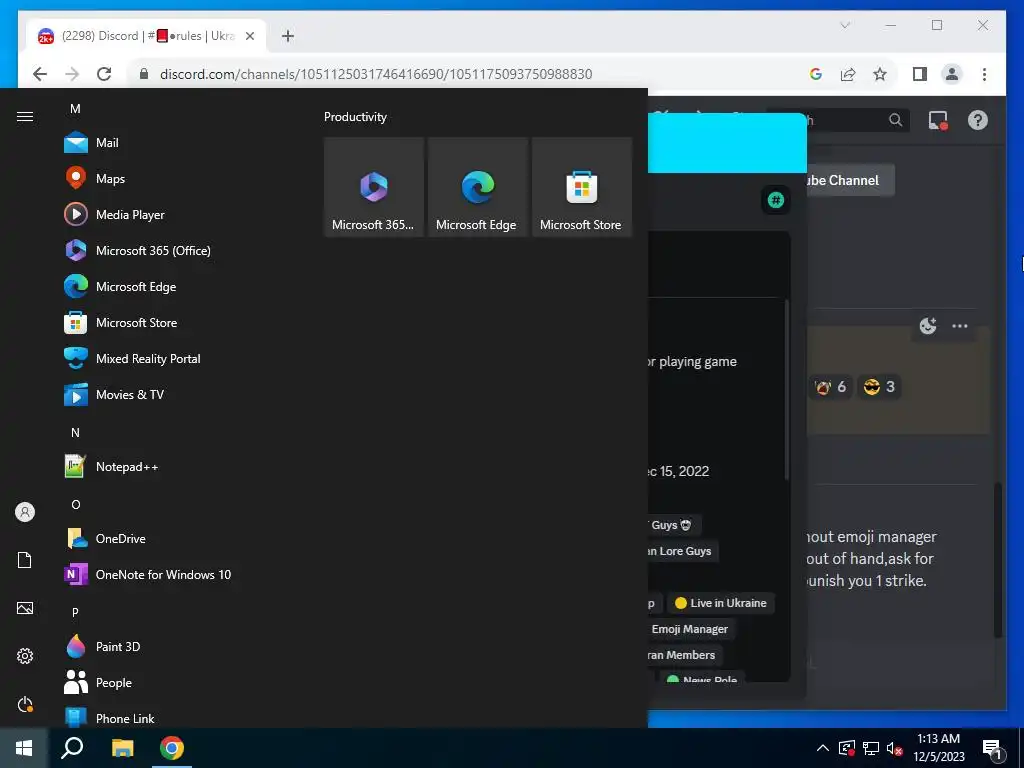Click the YouTube Channel button in Discord
The width and height of the screenshot is (1024, 768).
(x=850, y=180)
